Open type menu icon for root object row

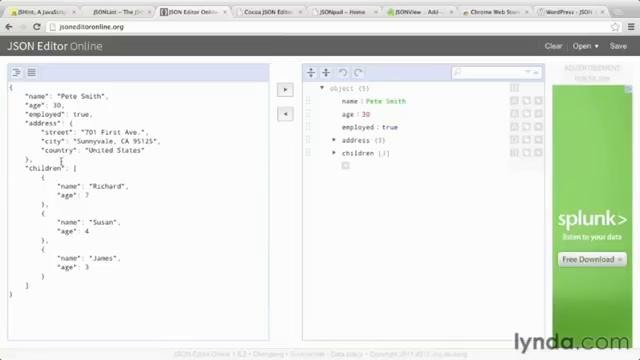coord(514,88)
